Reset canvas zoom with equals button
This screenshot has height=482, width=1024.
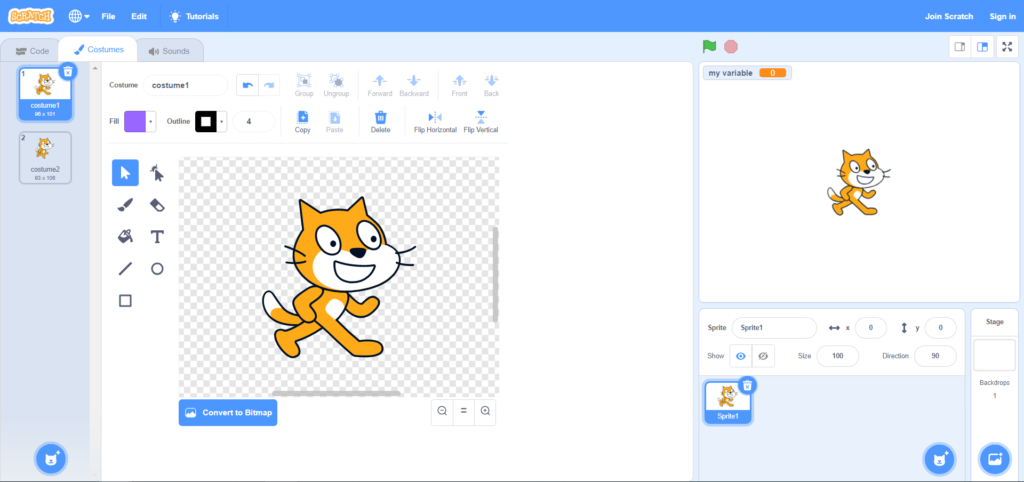coord(464,411)
